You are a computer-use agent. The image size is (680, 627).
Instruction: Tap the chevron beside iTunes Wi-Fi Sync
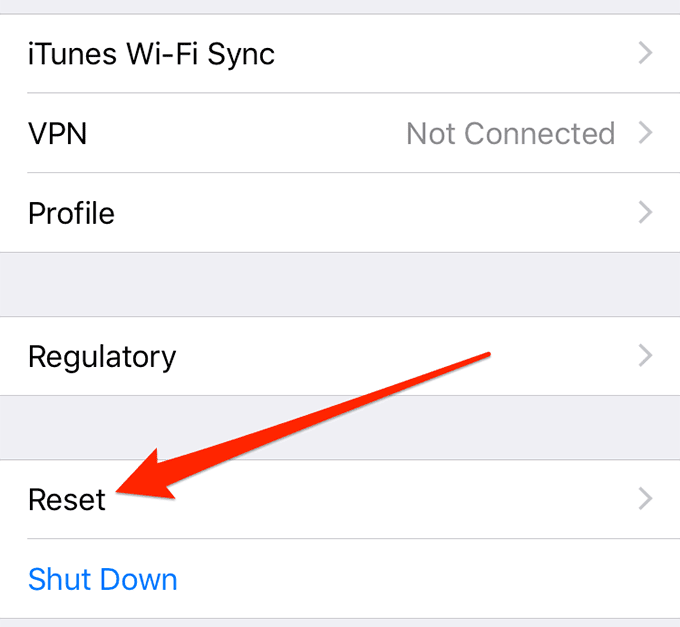pyautogui.click(x=645, y=54)
